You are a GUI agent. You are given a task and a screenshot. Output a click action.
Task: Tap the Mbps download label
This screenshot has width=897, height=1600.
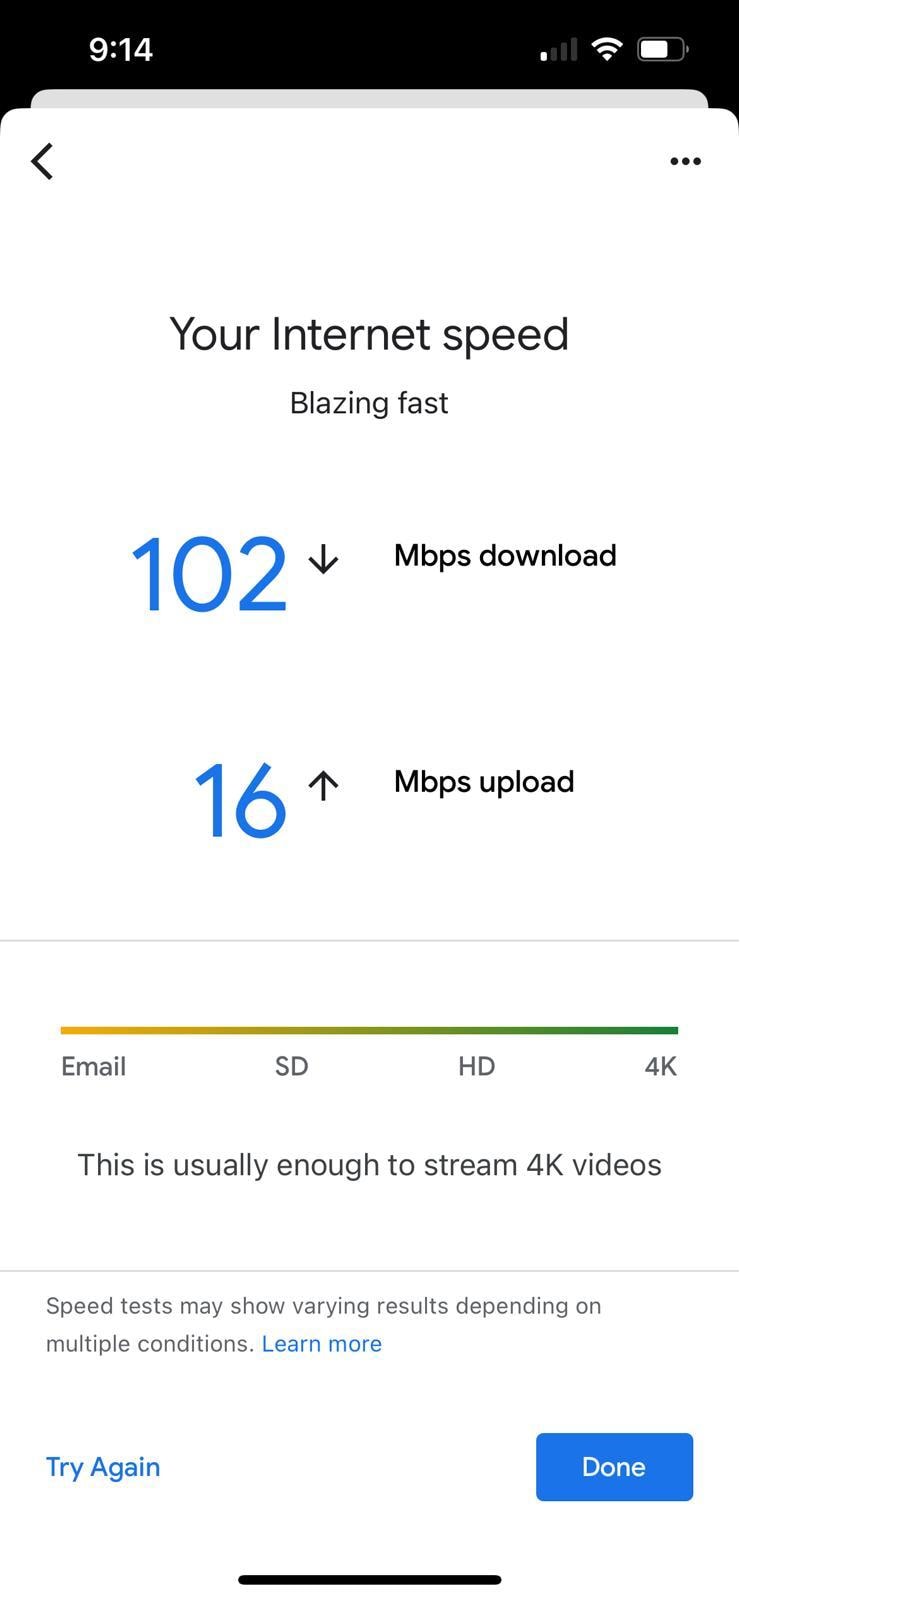click(x=505, y=556)
